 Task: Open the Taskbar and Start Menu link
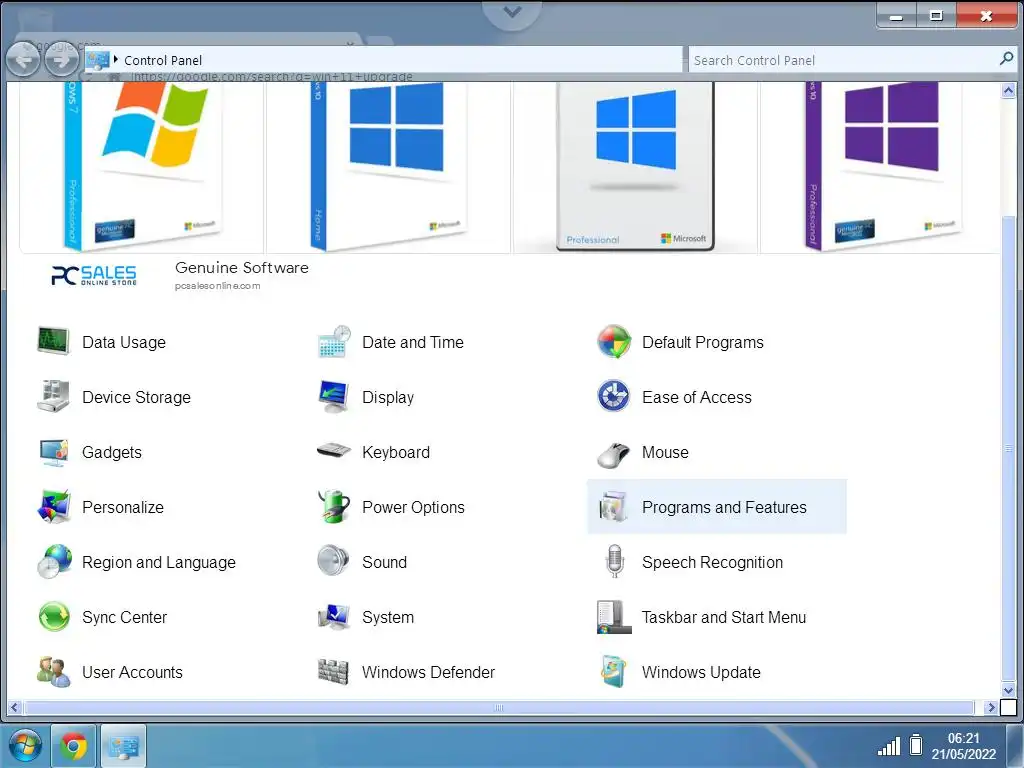click(x=724, y=617)
